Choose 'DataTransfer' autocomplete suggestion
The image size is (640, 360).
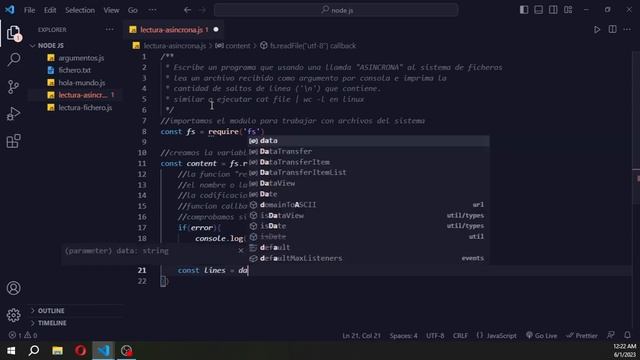click(369, 151)
